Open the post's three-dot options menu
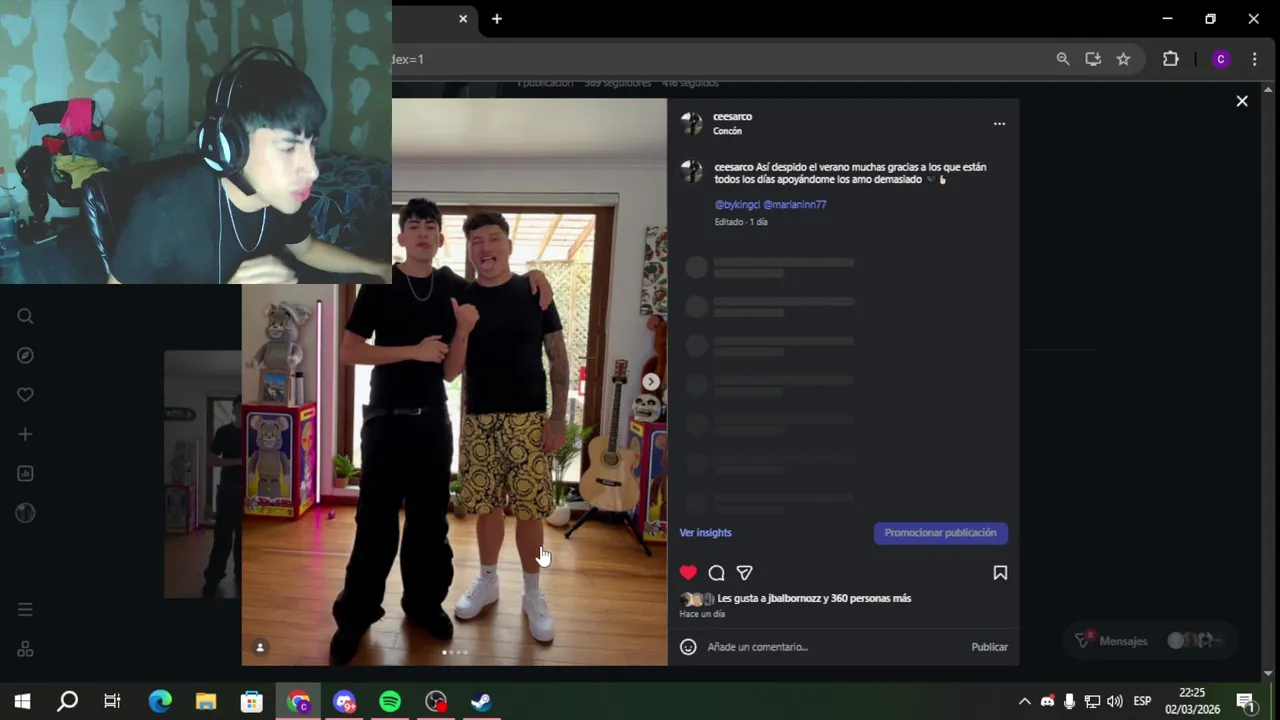The height and width of the screenshot is (720, 1280). coord(999,124)
